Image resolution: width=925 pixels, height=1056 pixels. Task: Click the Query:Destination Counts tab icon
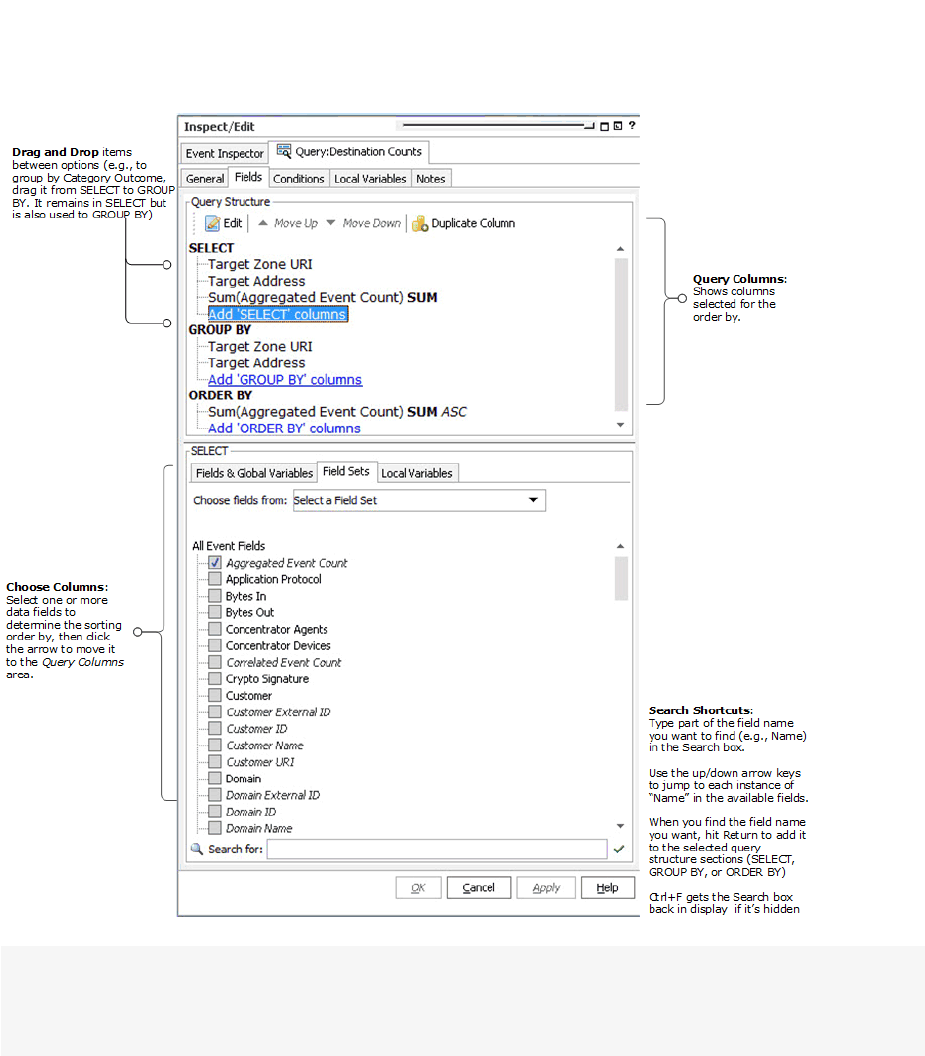click(284, 152)
